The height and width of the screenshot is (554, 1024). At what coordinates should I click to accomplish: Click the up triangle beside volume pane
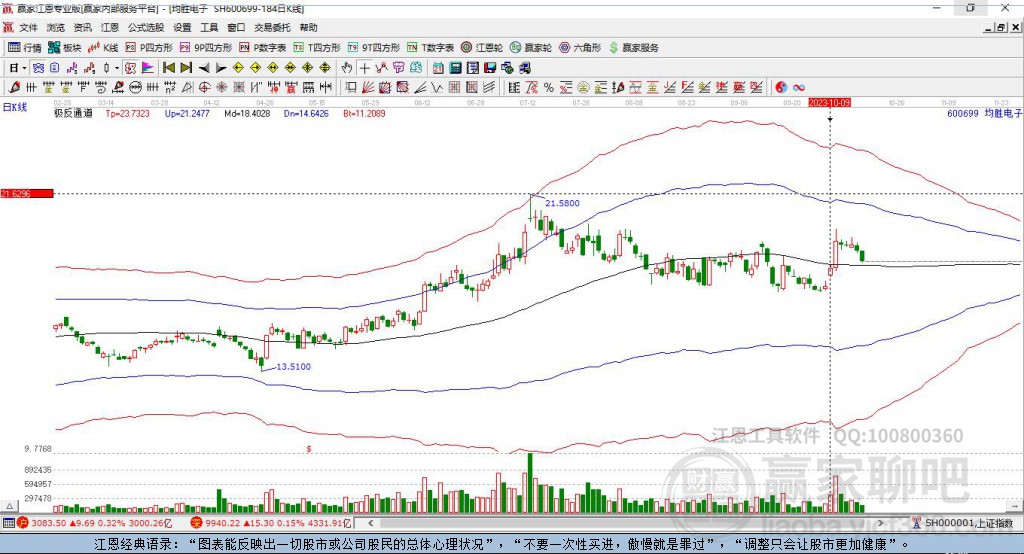coord(9,506)
